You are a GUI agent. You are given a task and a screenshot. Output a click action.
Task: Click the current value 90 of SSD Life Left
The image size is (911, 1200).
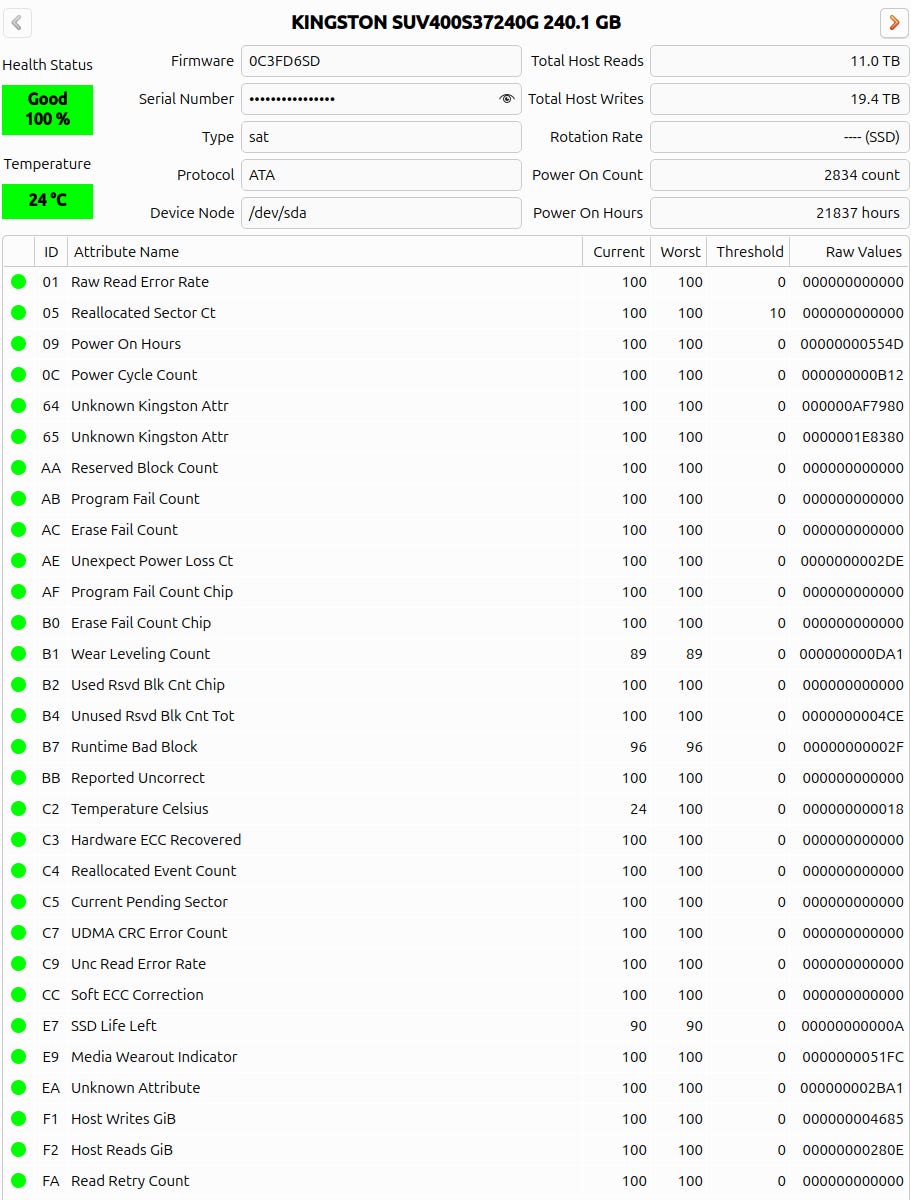click(638, 1026)
